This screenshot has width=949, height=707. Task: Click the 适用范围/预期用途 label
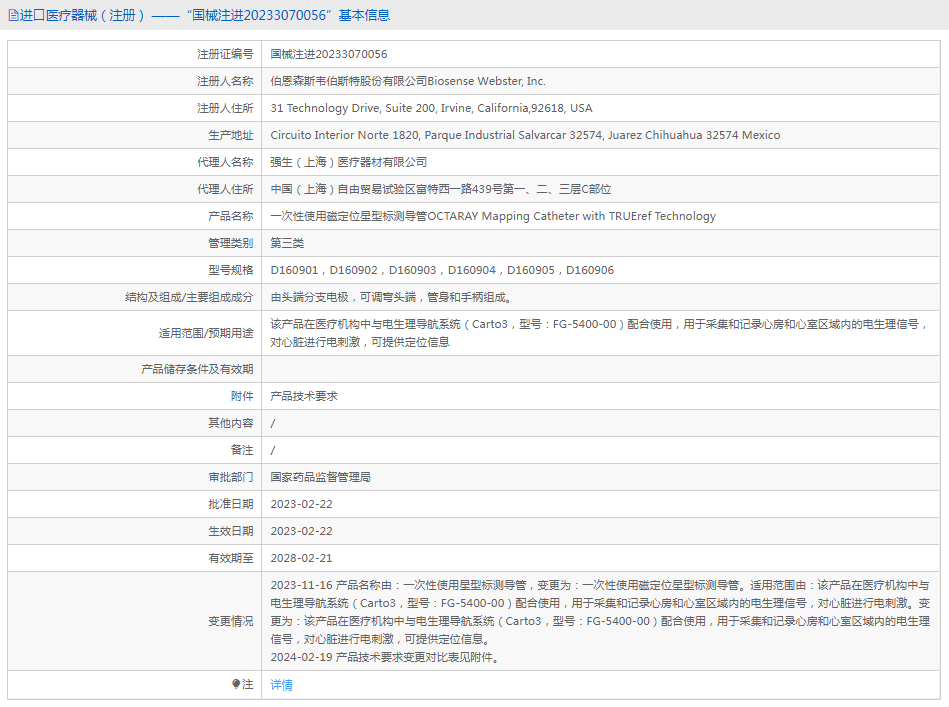pyautogui.click(x=206, y=333)
